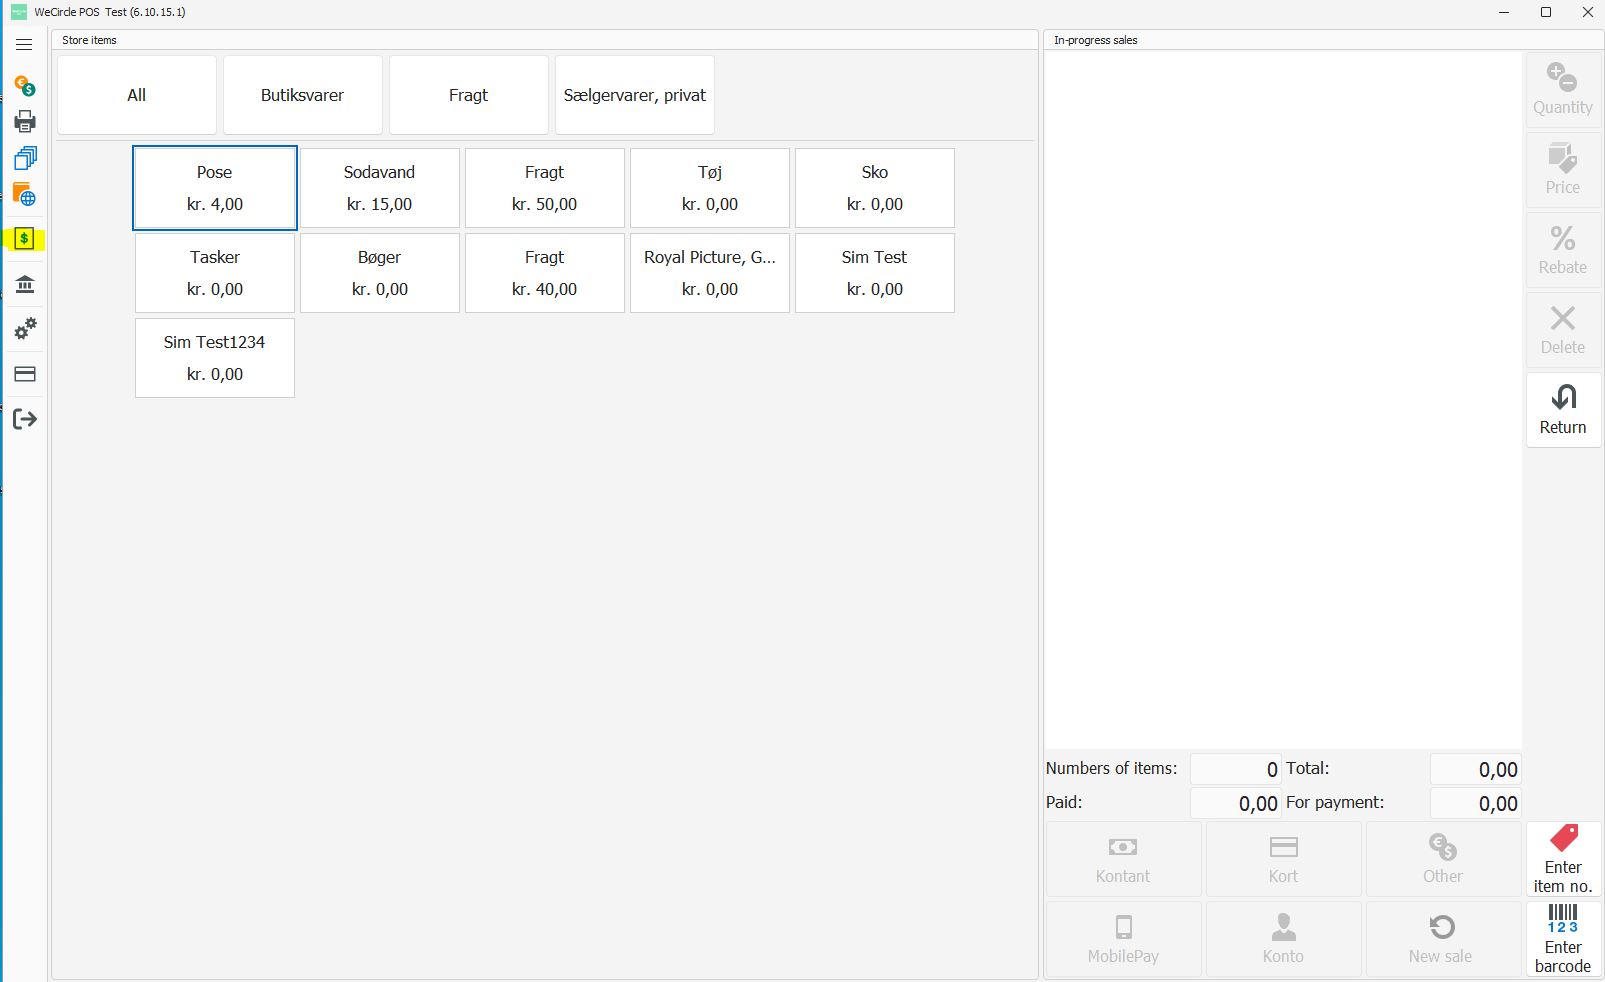Add Fragt kr. 40,00 item
Screen dimensions: 1605x982
tap(545, 273)
